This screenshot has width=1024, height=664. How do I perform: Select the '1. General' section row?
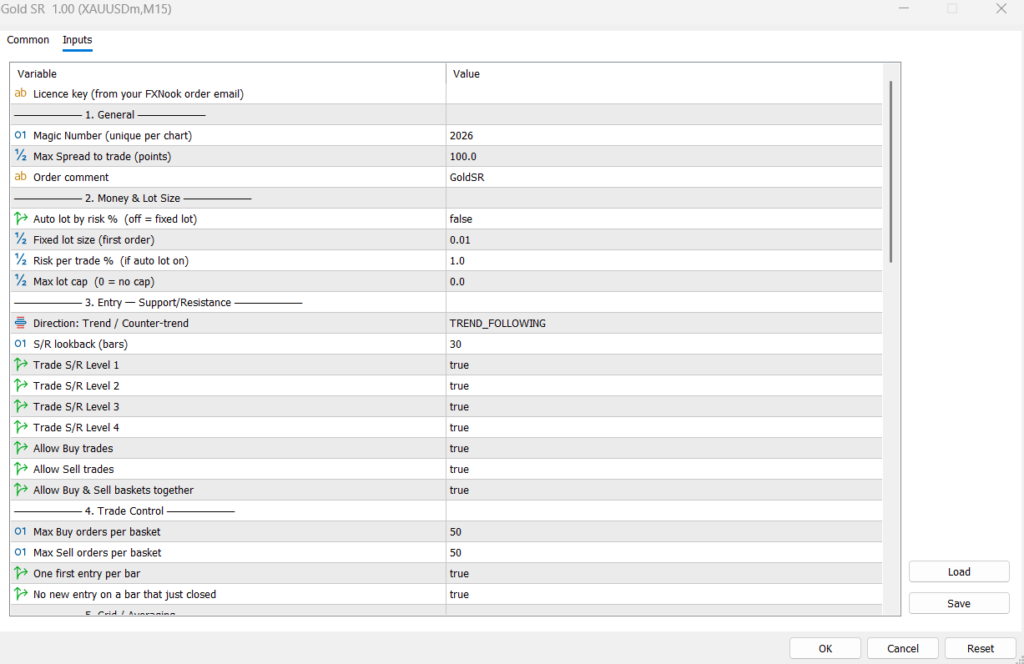(x=446, y=114)
